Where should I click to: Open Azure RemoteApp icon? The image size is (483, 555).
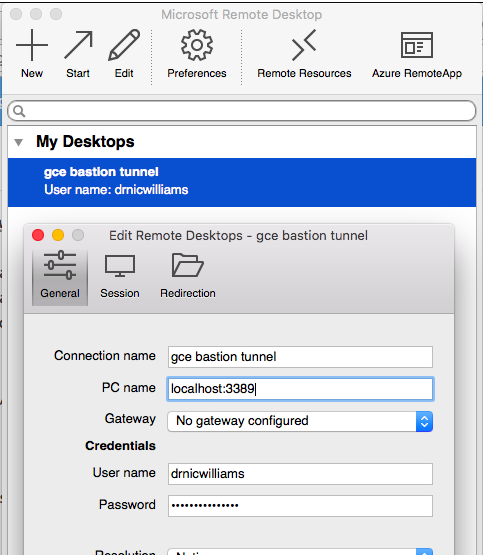pos(416,45)
